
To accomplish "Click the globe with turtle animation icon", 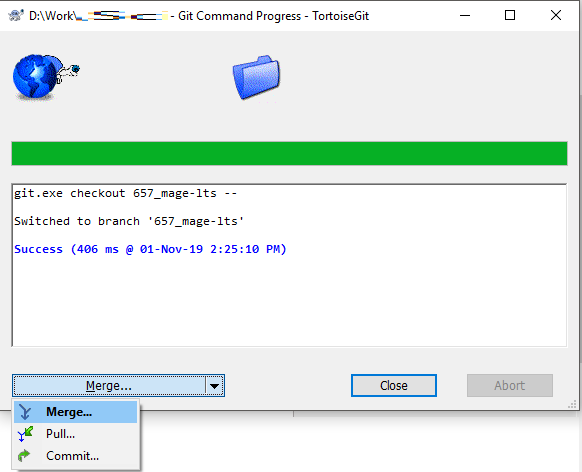I will 46,77.
